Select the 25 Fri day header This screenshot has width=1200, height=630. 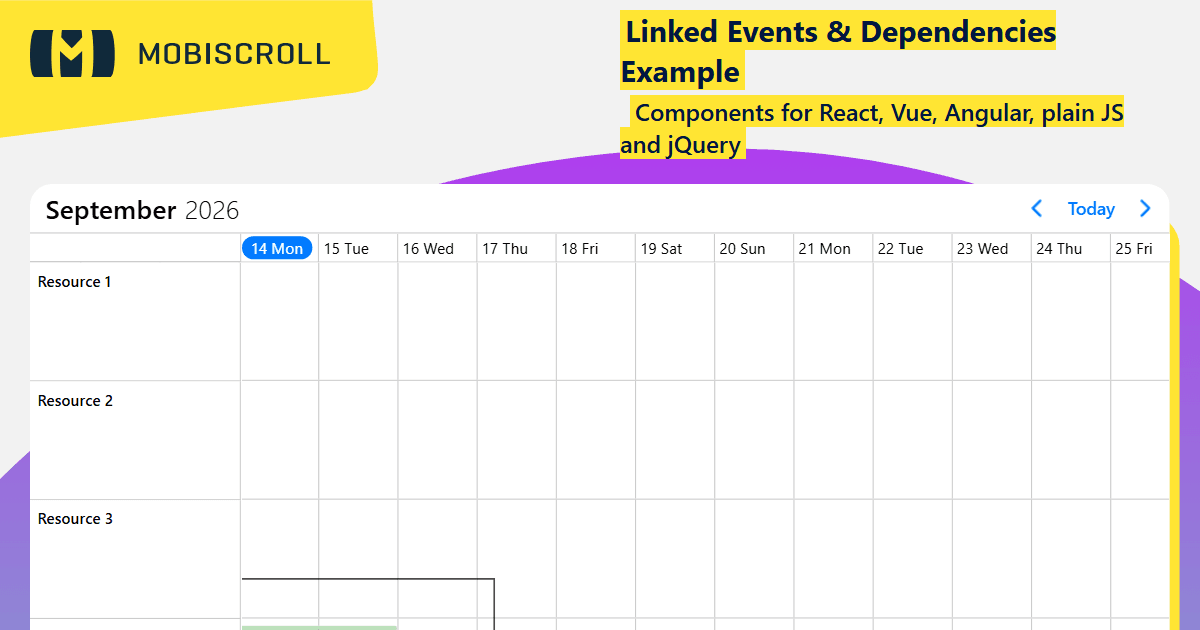click(1134, 249)
